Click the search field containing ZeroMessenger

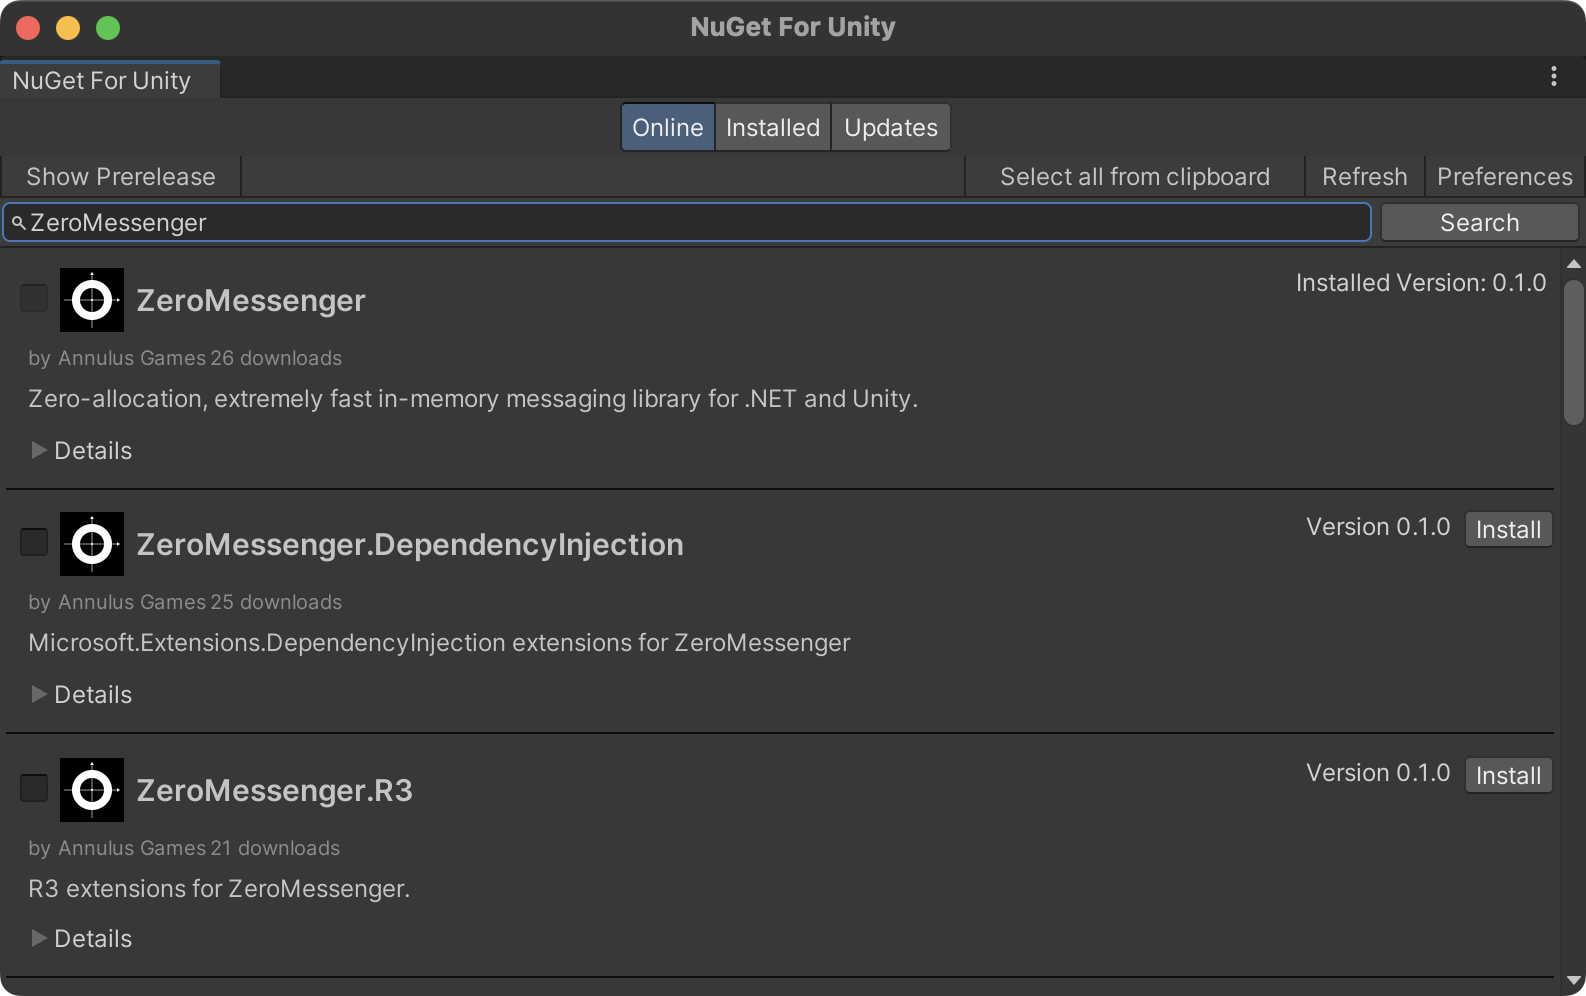coord(686,223)
